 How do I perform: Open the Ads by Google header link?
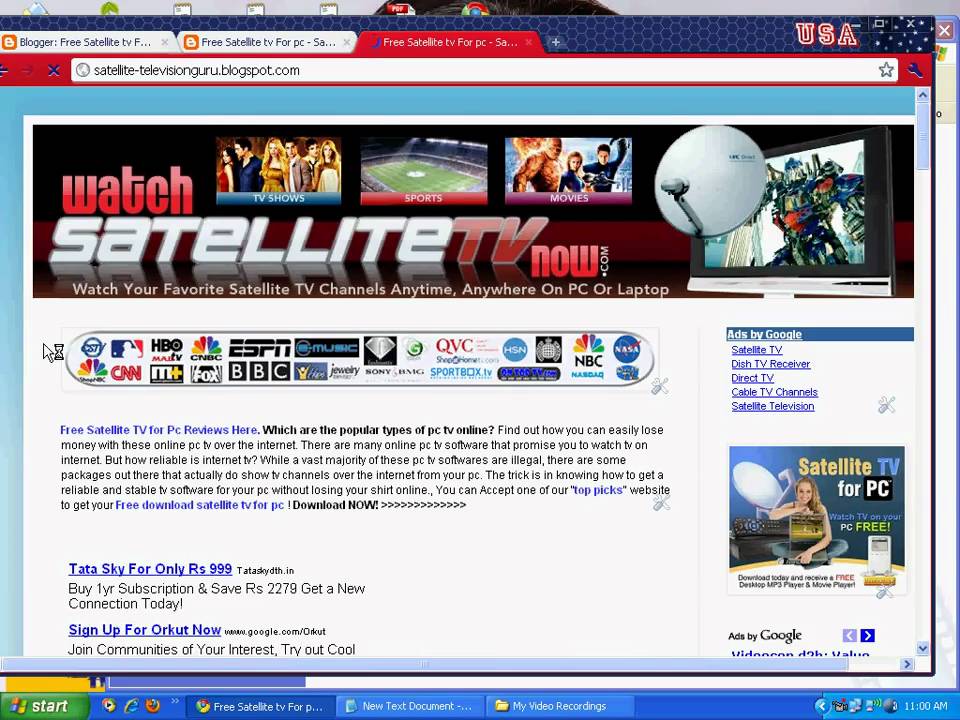point(764,334)
